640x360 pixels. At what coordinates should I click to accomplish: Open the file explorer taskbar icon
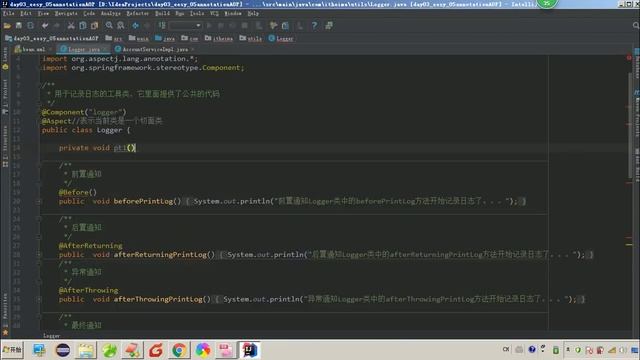click(86, 350)
